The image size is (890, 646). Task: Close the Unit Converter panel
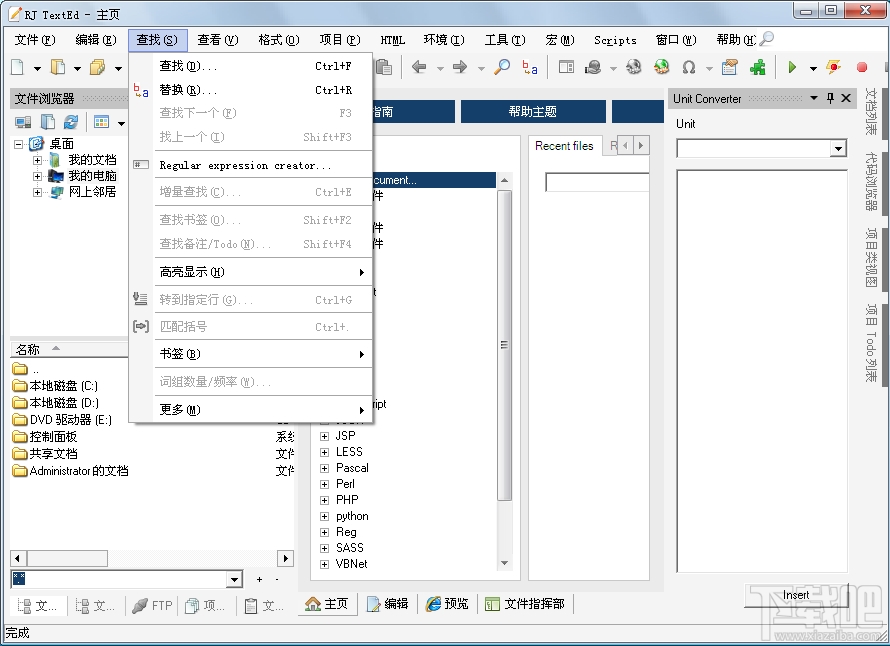pyautogui.click(x=846, y=98)
